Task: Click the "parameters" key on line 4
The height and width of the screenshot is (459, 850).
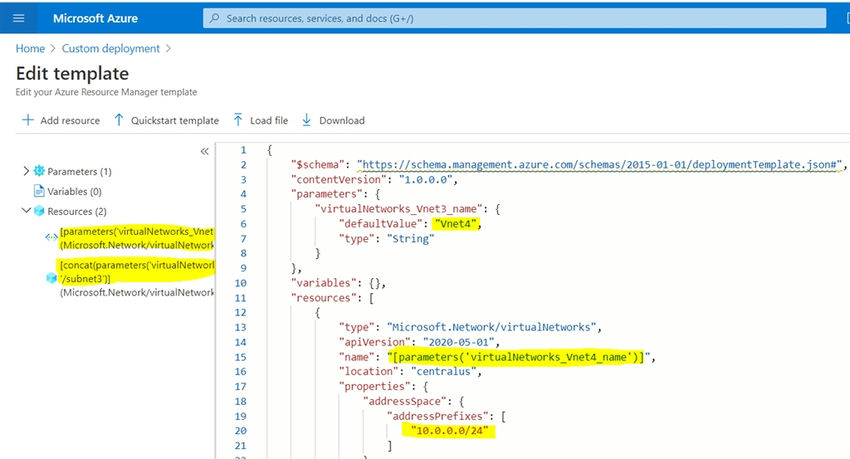Action: [327, 194]
